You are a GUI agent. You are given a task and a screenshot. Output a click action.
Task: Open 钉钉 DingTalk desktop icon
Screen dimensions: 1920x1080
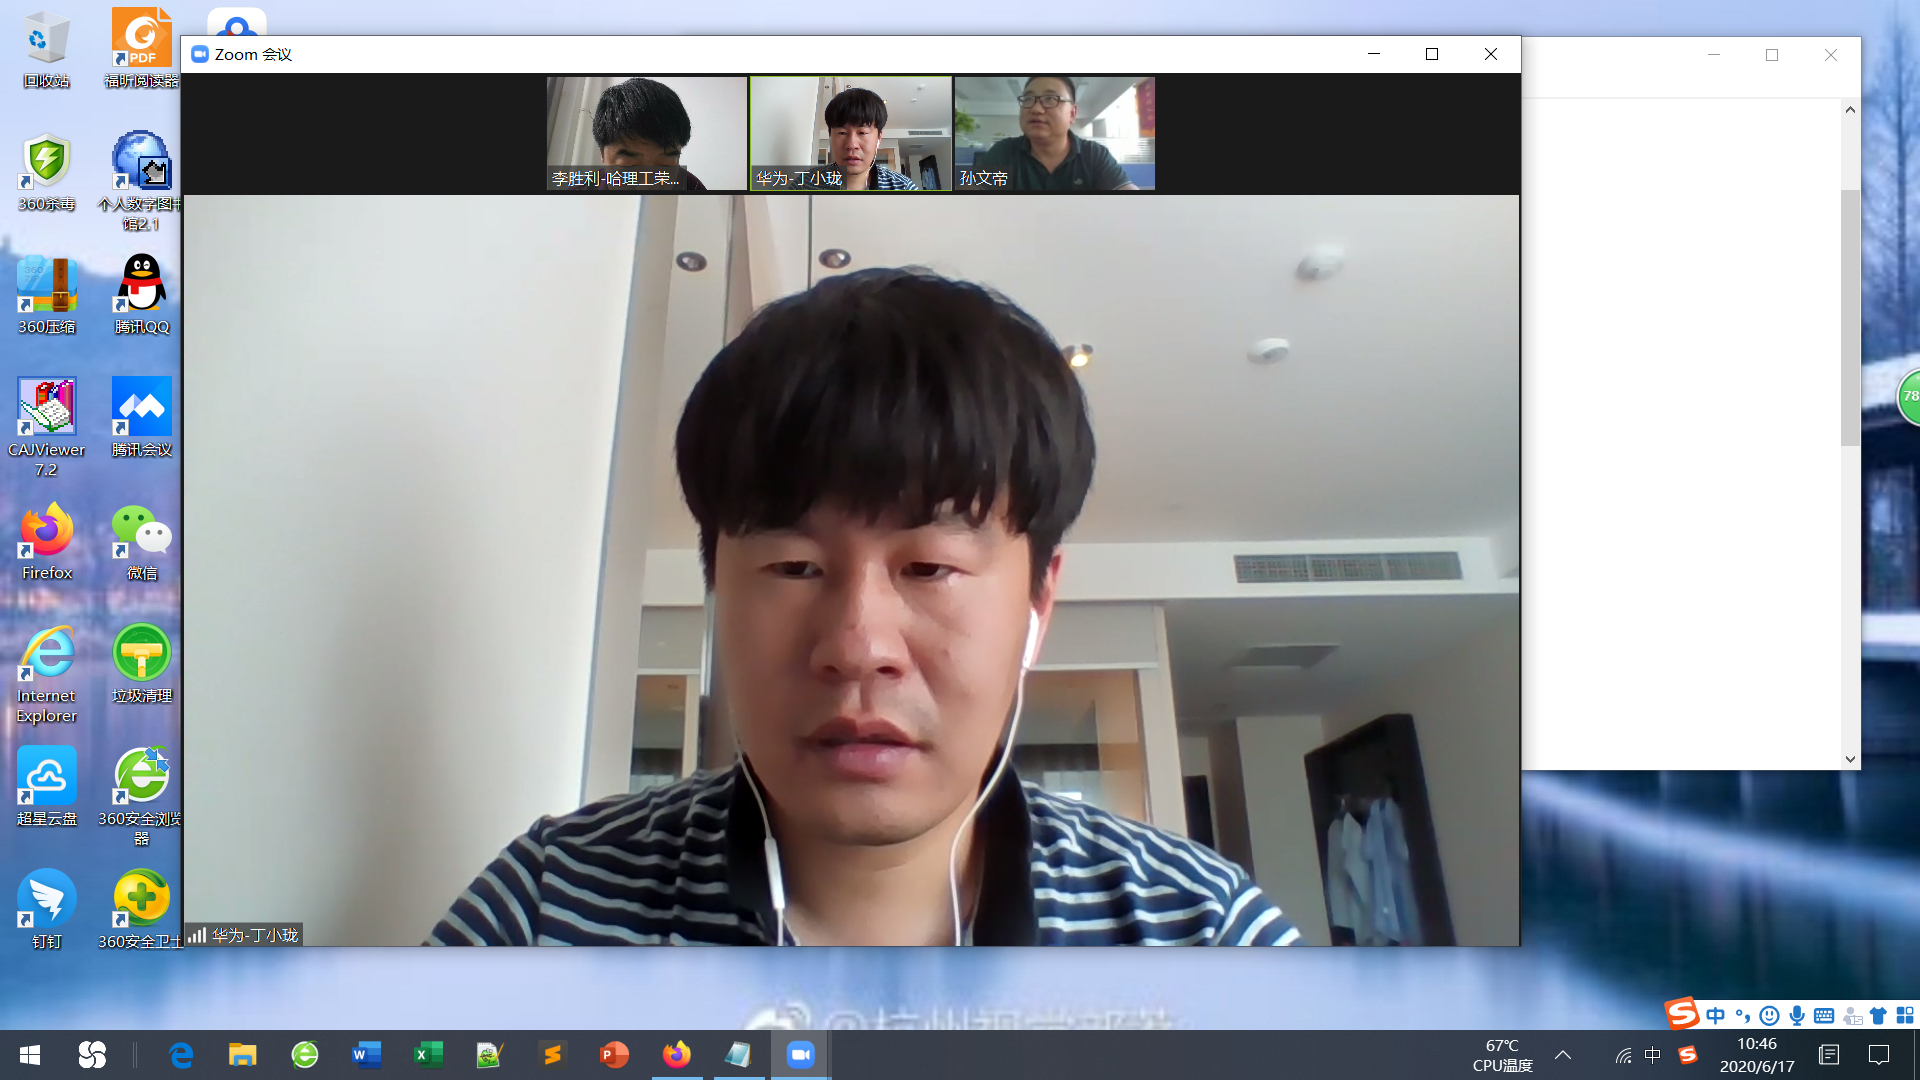[x=46, y=910]
